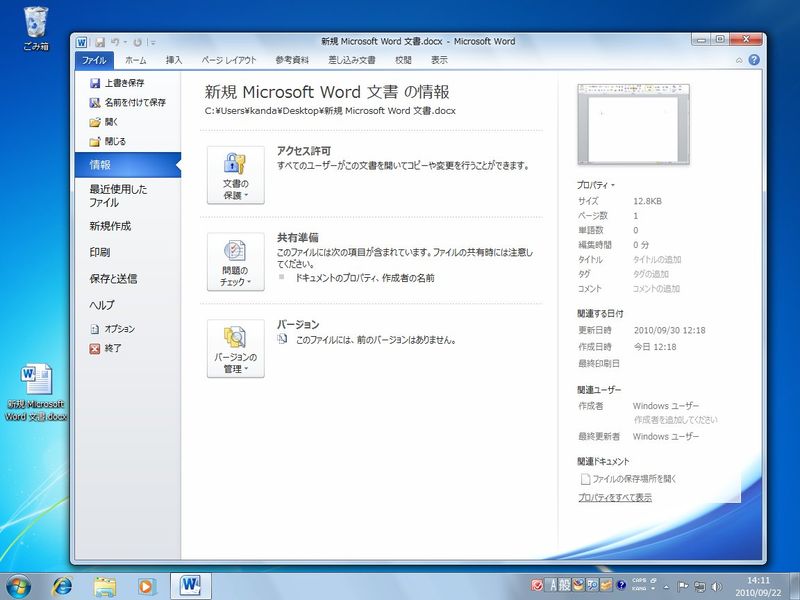Screen dimensions: 800x600
Task: Click the 作成者 Windows ユーザー name
Action: pyautogui.click(x=666, y=406)
